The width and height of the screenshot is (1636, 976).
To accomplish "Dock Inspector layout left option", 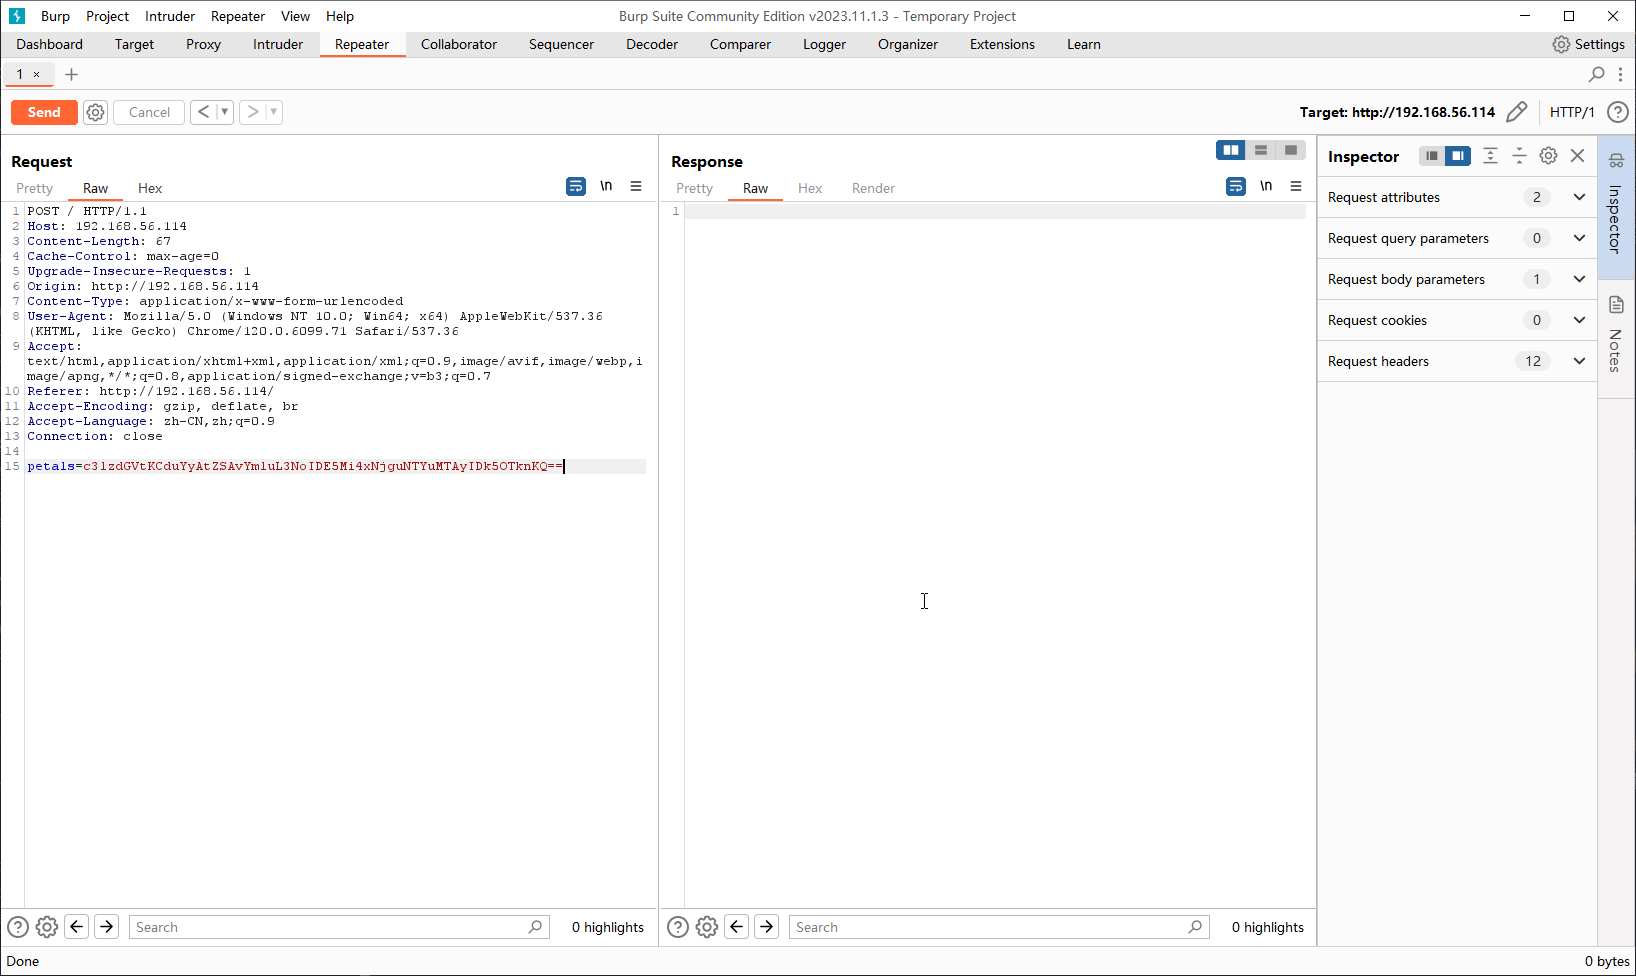I will (1432, 156).
